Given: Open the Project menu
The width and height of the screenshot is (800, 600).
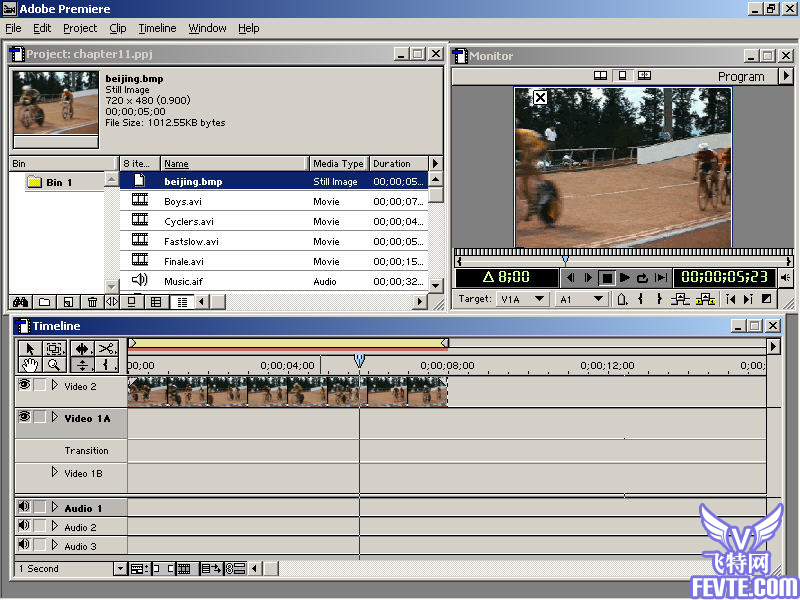Looking at the screenshot, I should (80, 28).
